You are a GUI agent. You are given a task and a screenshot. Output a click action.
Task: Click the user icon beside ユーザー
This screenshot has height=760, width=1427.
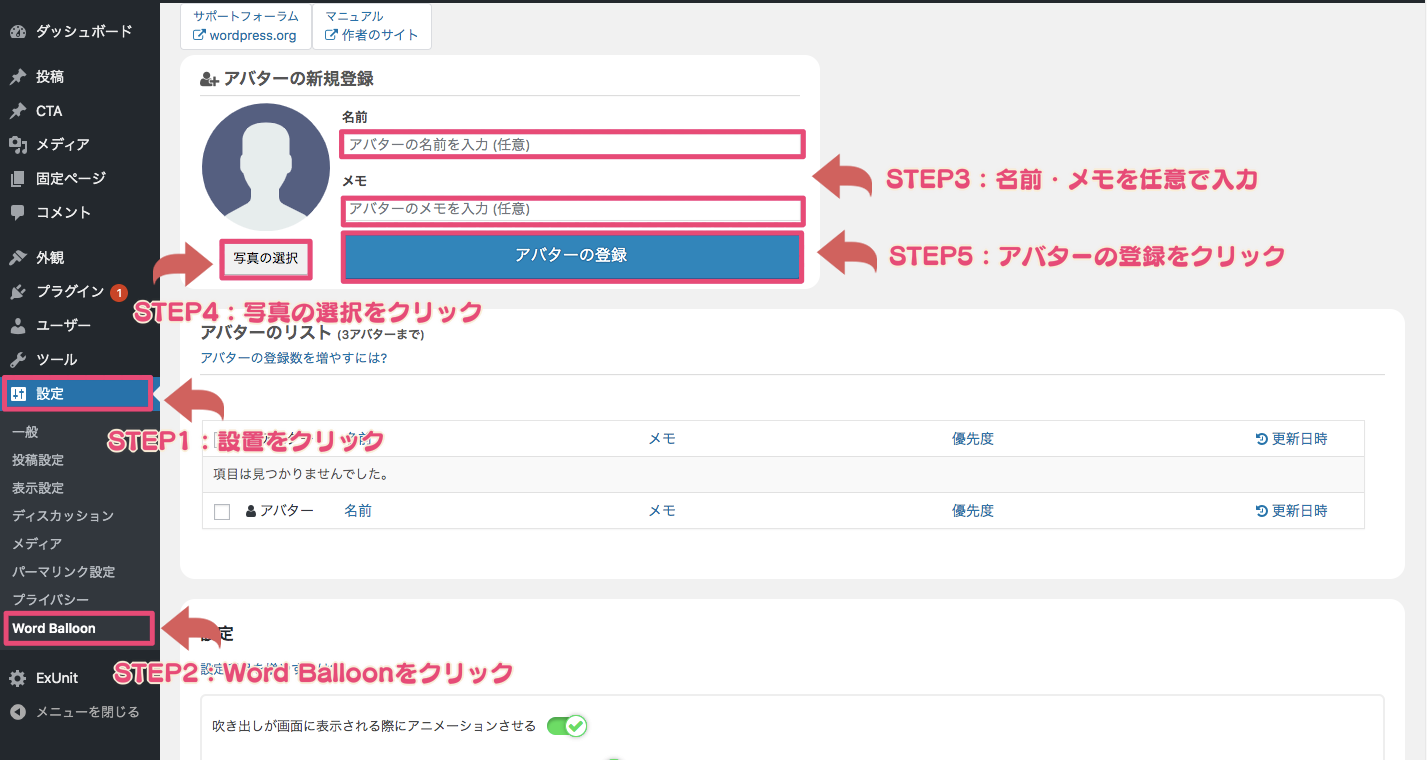pos(17,326)
